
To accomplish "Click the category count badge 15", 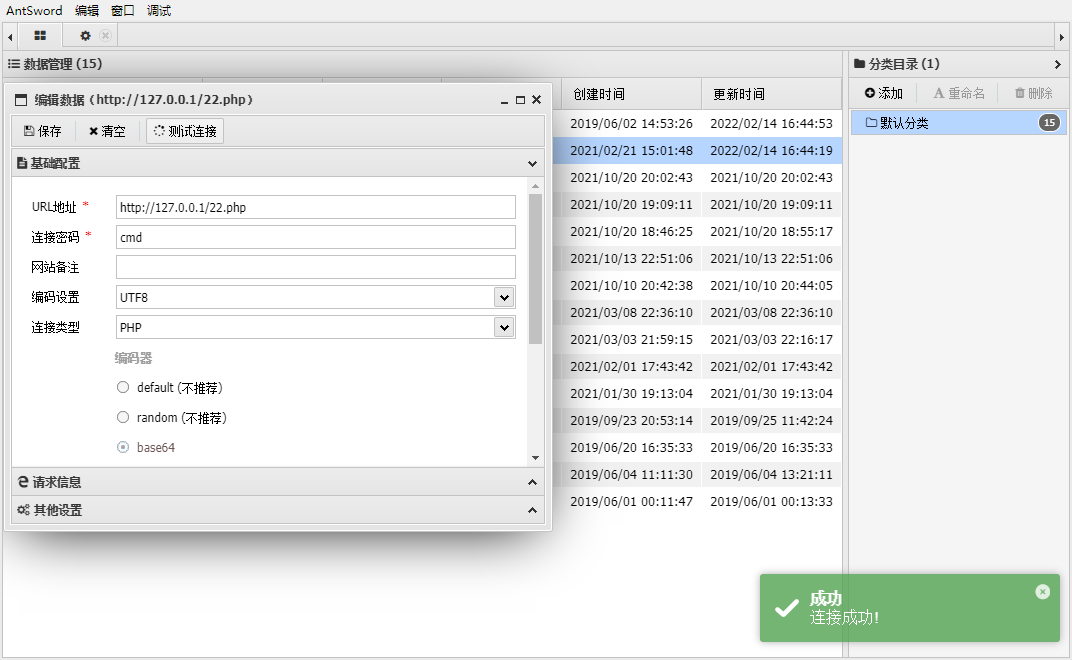I will point(1049,123).
